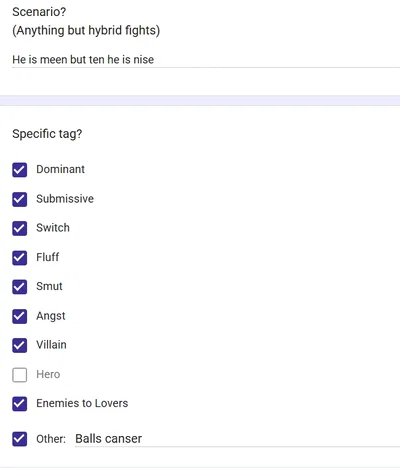Screen dimensions: 400x468
Task: Click the Submissive label text
Action: click(65, 199)
